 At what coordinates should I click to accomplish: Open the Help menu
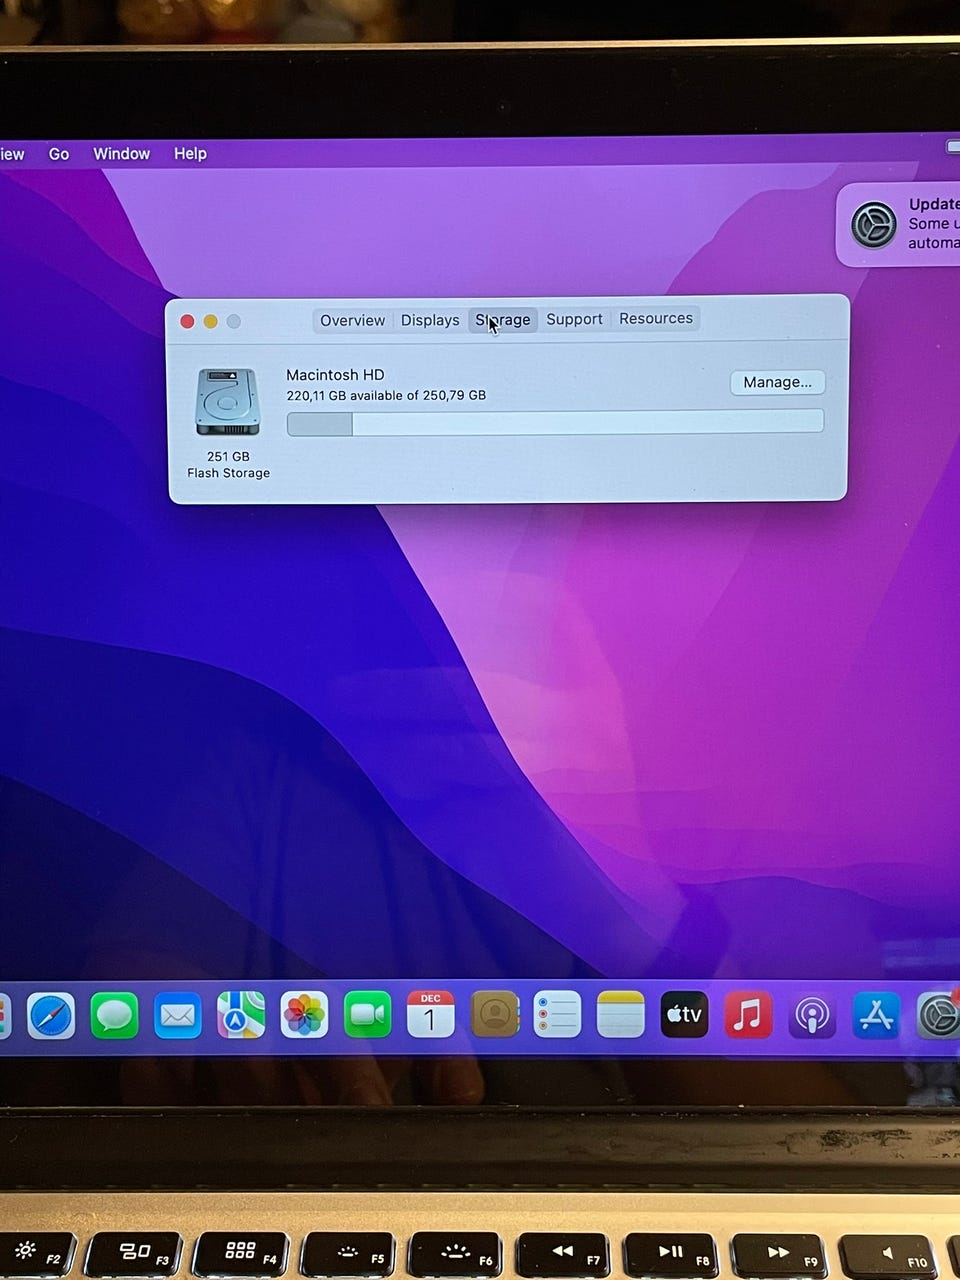point(190,154)
